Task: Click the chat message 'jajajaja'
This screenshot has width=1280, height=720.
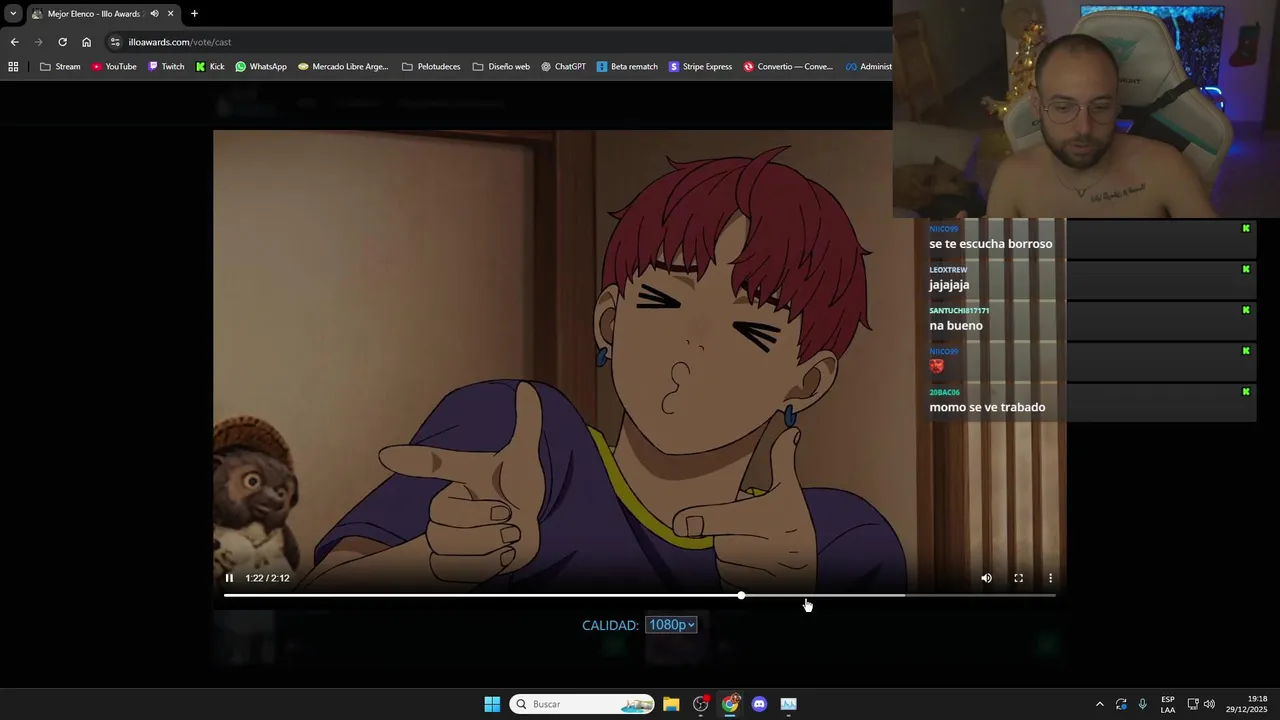Action: point(949,285)
